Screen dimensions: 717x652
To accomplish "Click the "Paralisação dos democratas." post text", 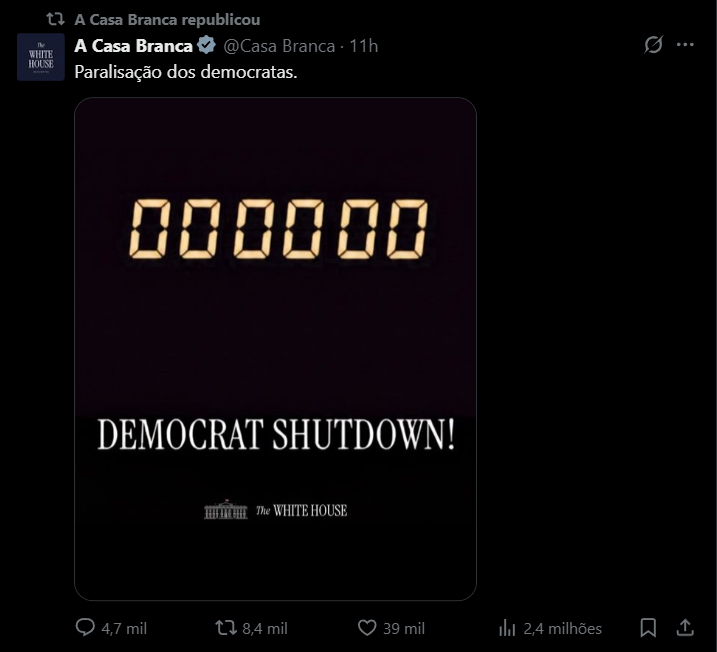I will [x=186, y=72].
